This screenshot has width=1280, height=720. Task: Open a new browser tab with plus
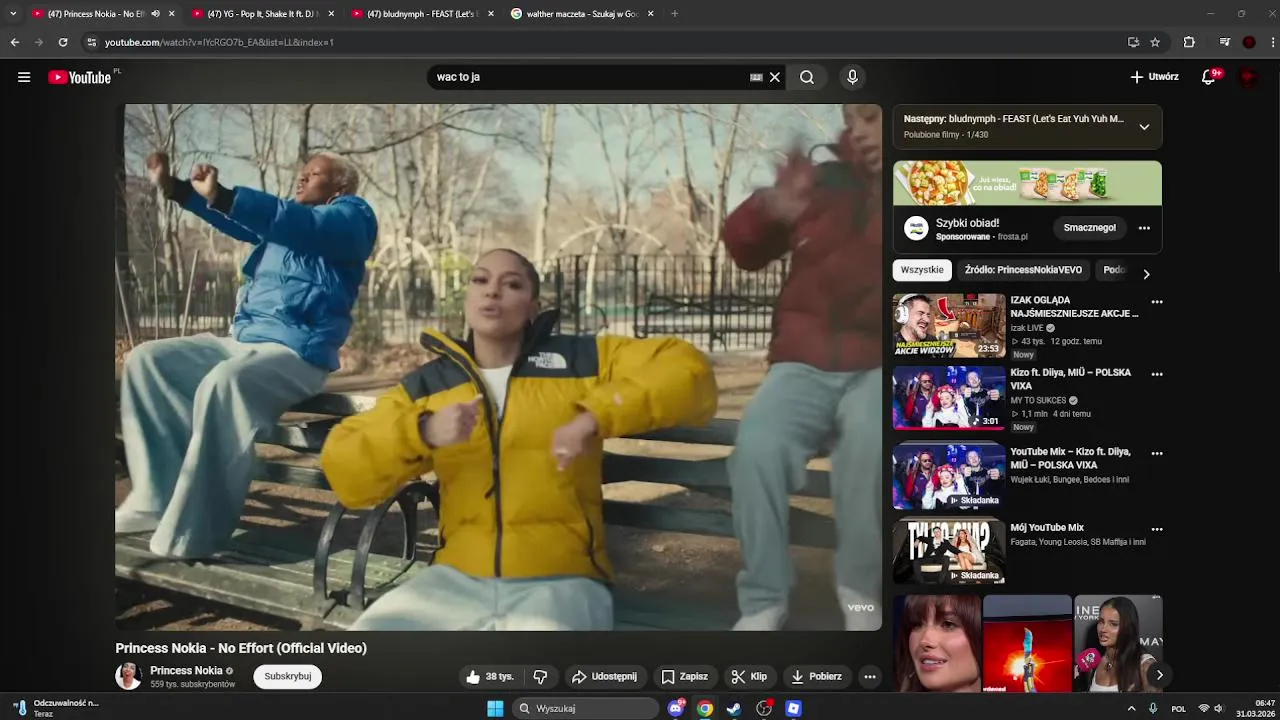pos(674,14)
